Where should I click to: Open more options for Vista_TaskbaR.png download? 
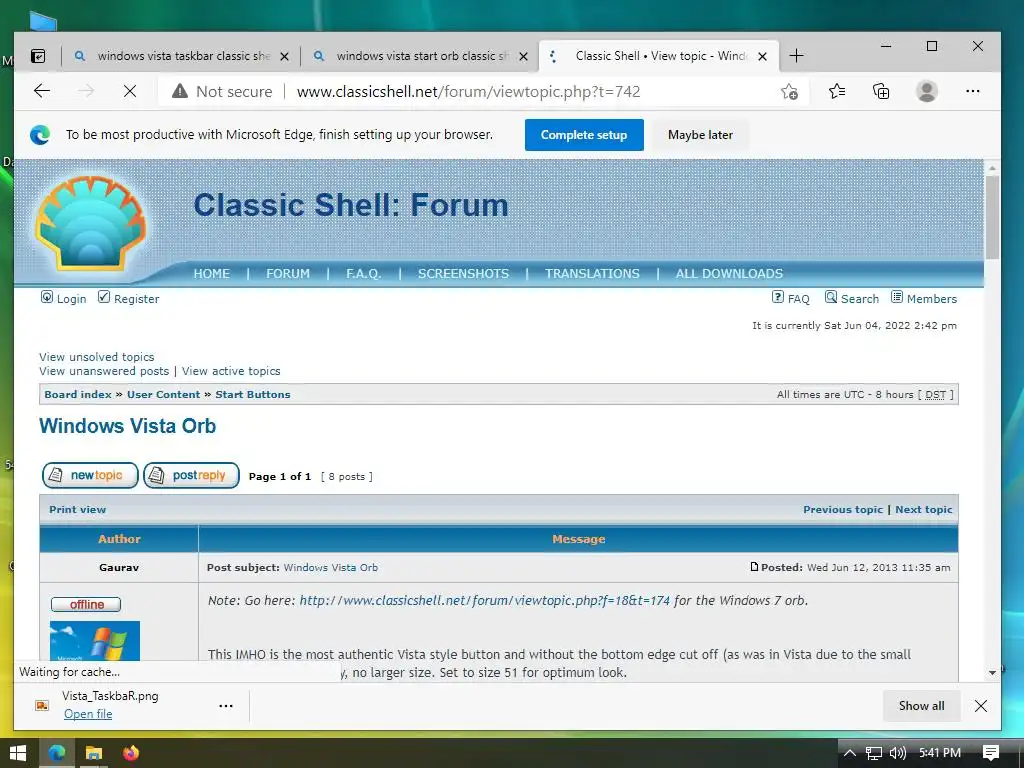pyautogui.click(x=226, y=706)
